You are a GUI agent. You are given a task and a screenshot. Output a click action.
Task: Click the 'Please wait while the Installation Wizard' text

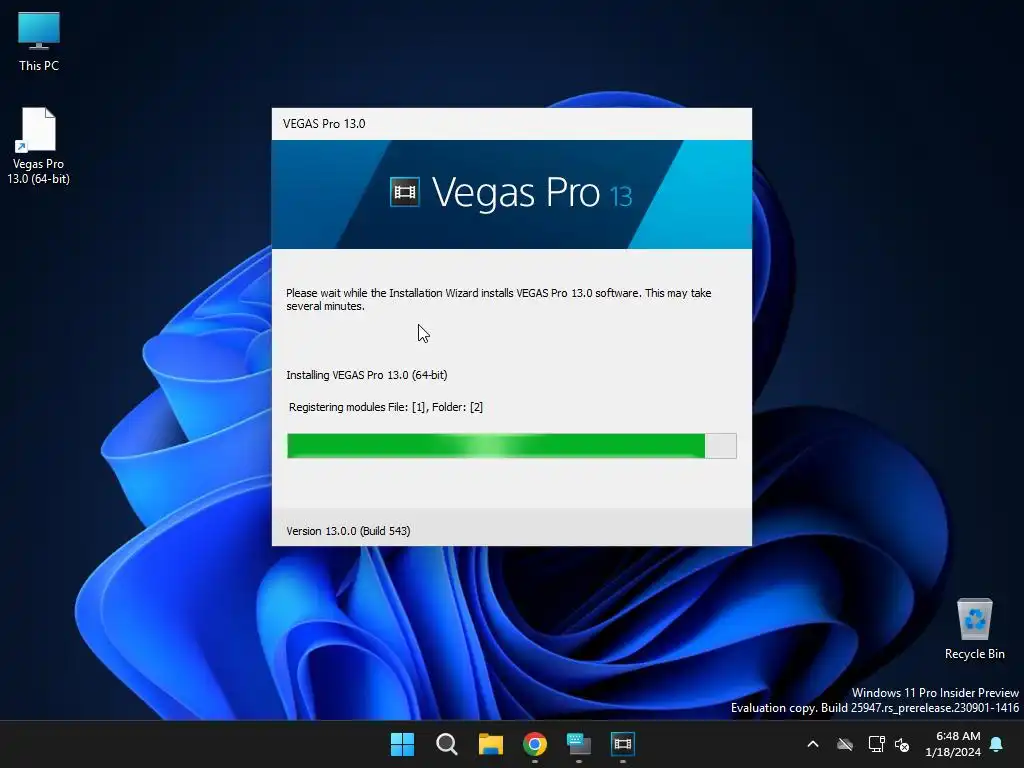point(498,299)
